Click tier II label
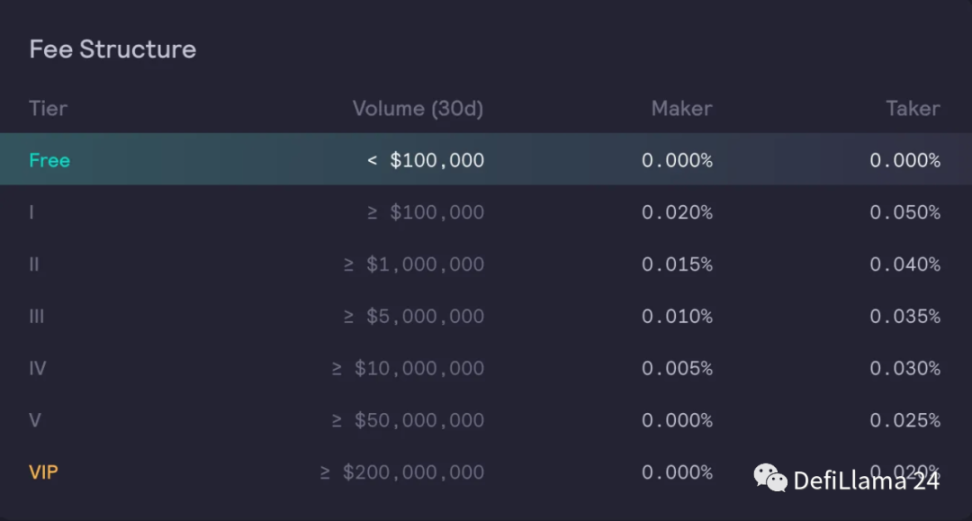Image resolution: width=972 pixels, height=521 pixels. (x=35, y=264)
